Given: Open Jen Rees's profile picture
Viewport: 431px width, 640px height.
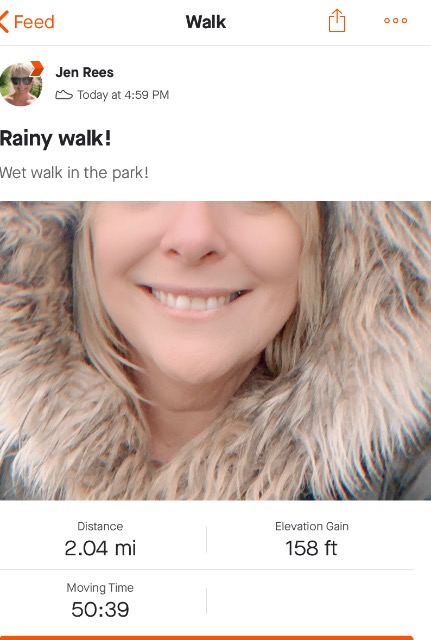Looking at the screenshot, I should [x=20, y=84].
